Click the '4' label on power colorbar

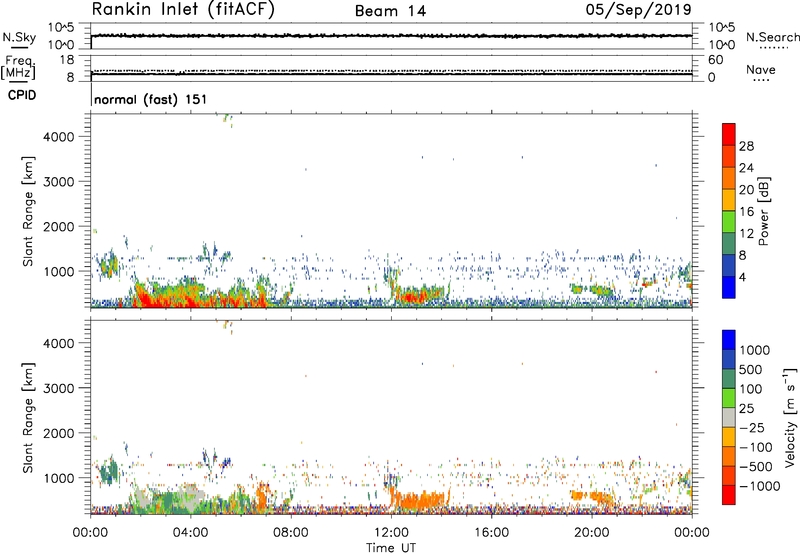pos(743,277)
